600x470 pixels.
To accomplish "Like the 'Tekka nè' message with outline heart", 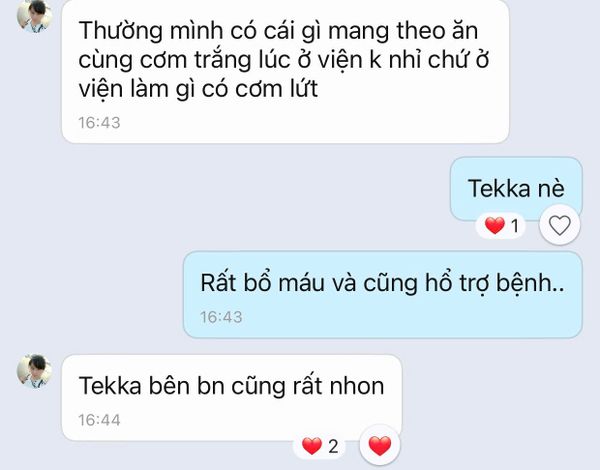I will click(x=559, y=225).
